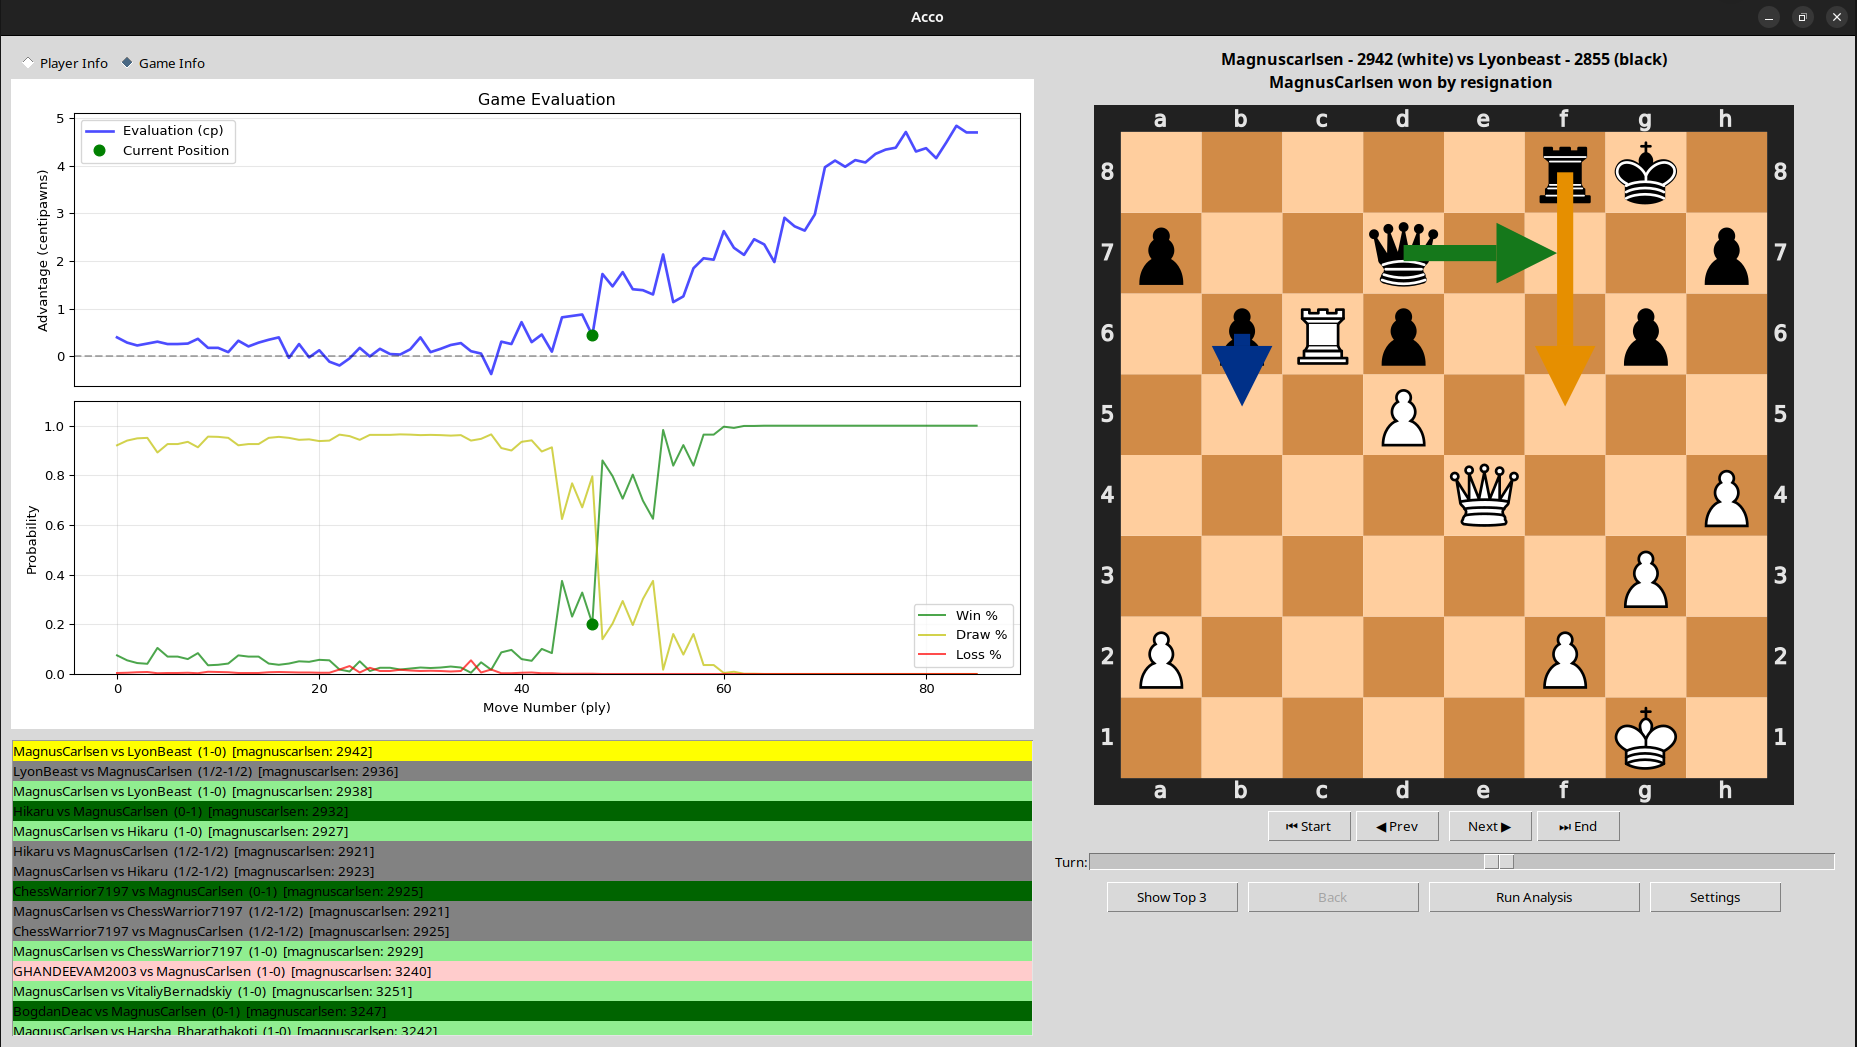Go back one move with Prev
The width and height of the screenshot is (1857, 1047).
(1397, 826)
